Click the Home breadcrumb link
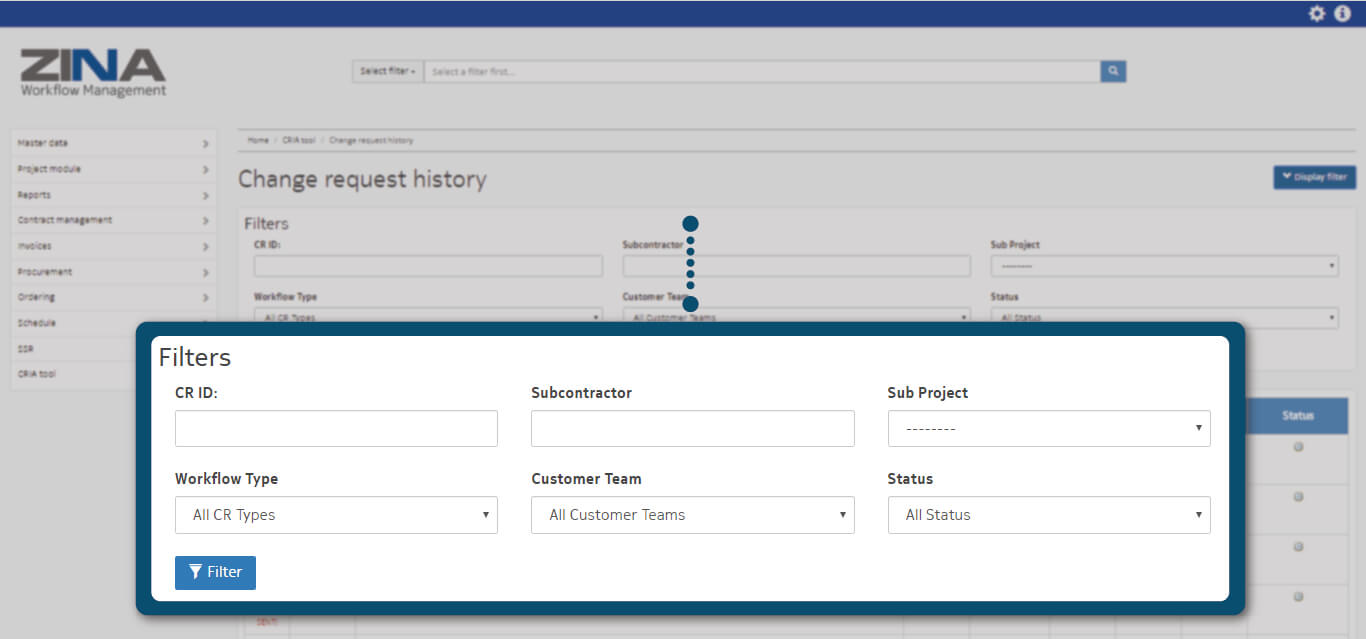 click(x=258, y=140)
